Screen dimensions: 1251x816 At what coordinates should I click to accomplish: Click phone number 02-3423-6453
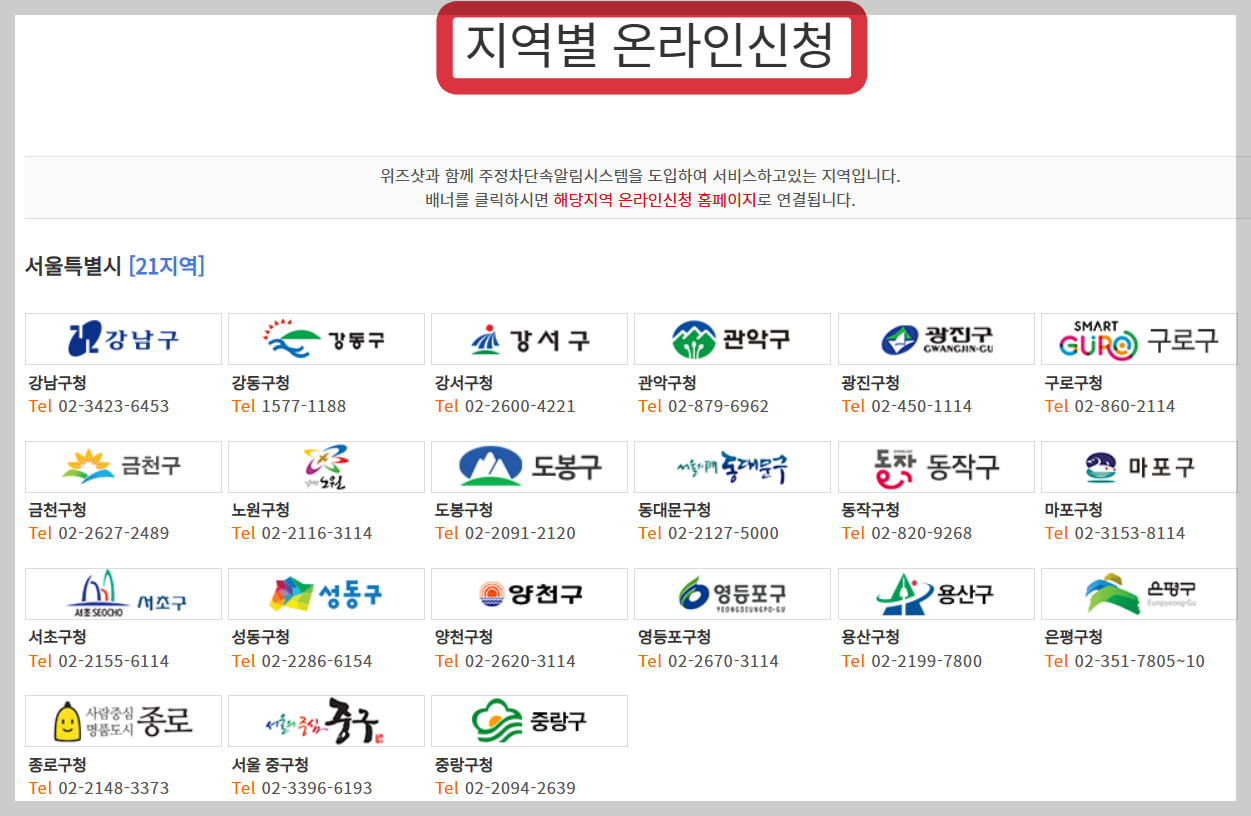click(x=114, y=406)
